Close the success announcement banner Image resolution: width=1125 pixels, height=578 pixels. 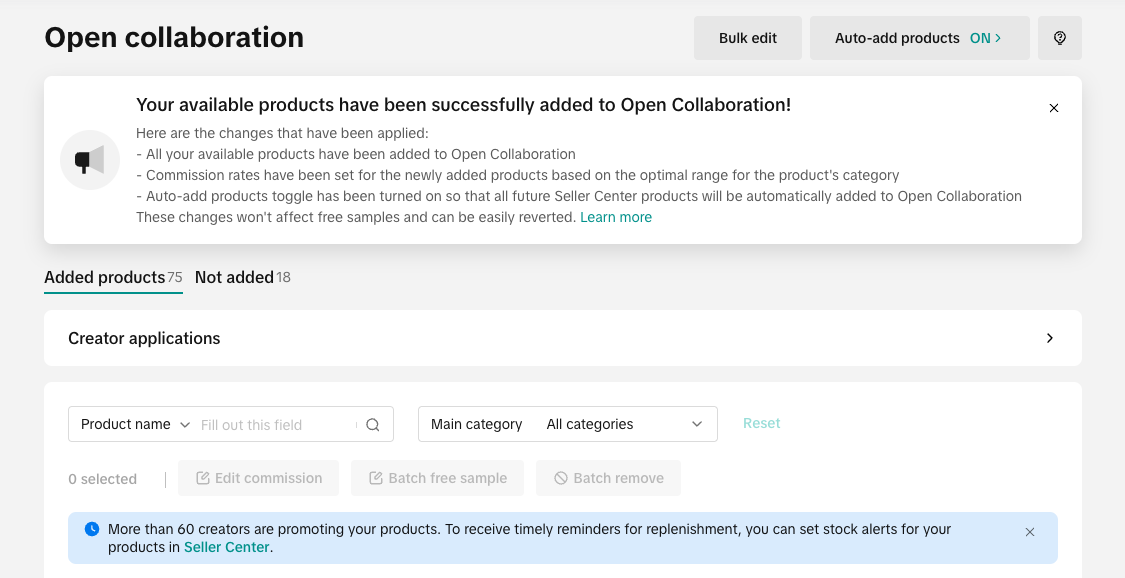pos(1053,108)
